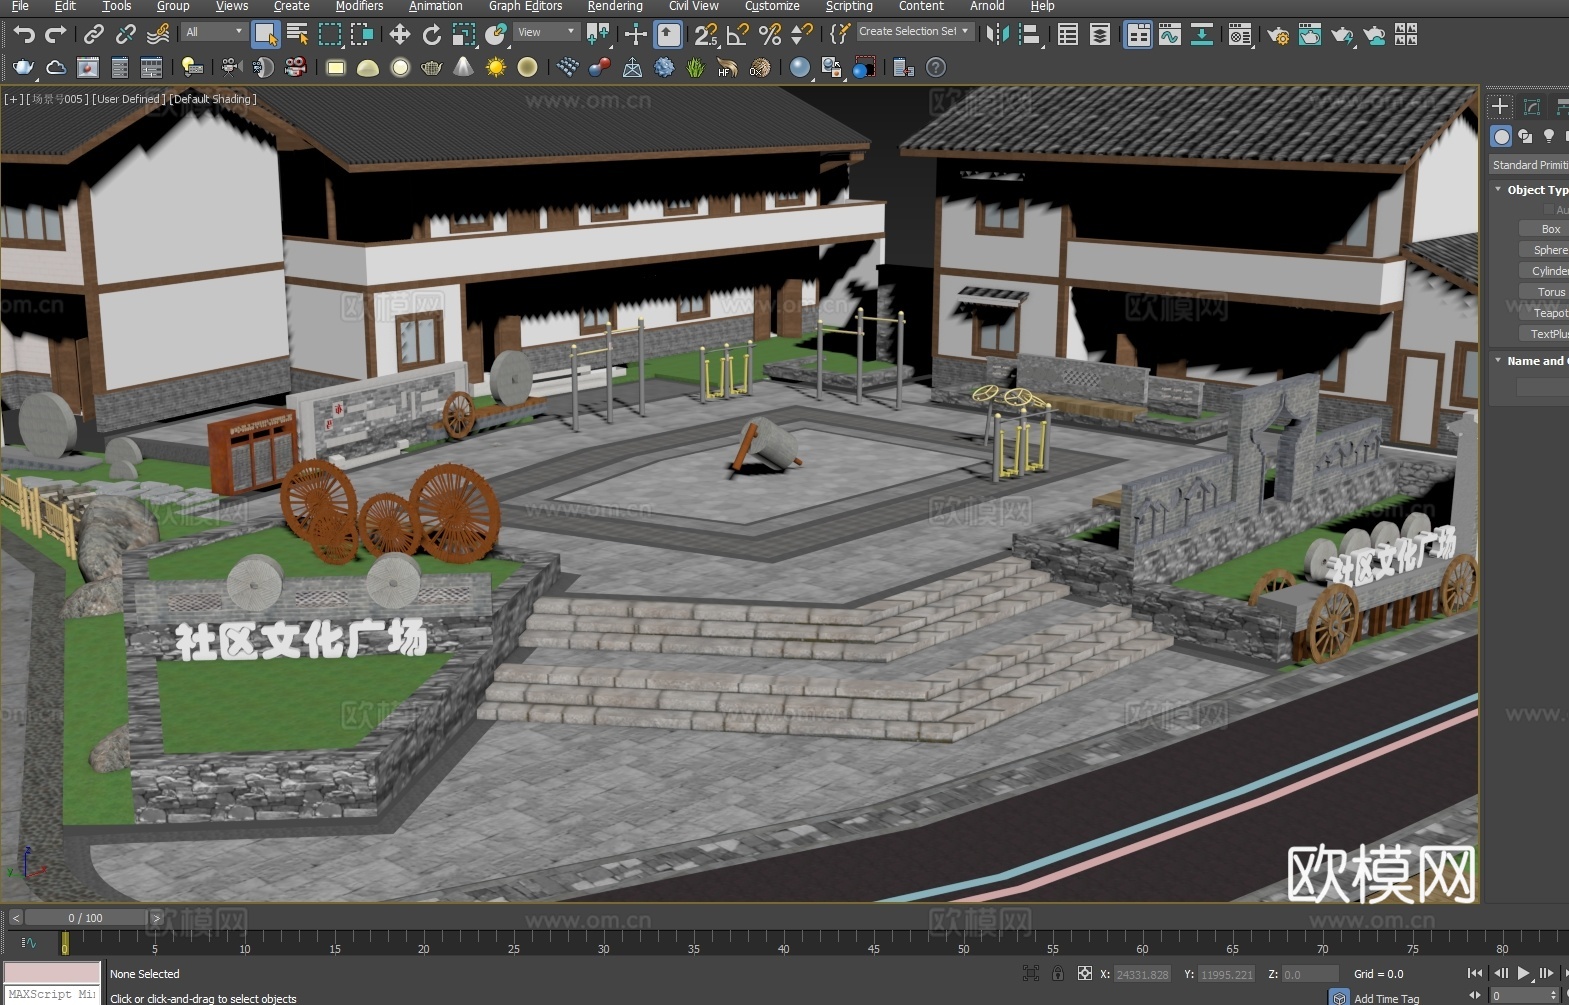Toggle the Selection Lock padlock icon

tap(1058, 973)
